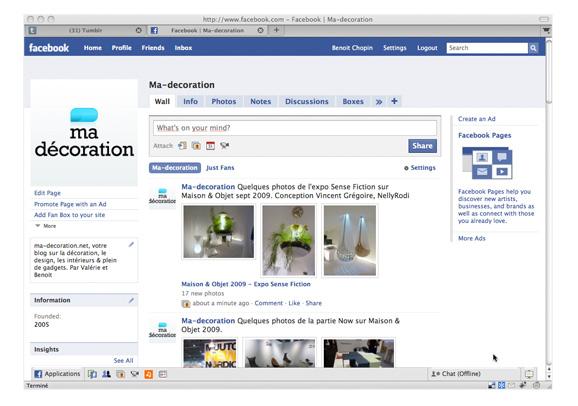Screen dimensions: 578x406
Task: Click Add Fan Box to your site
Action: (69, 215)
